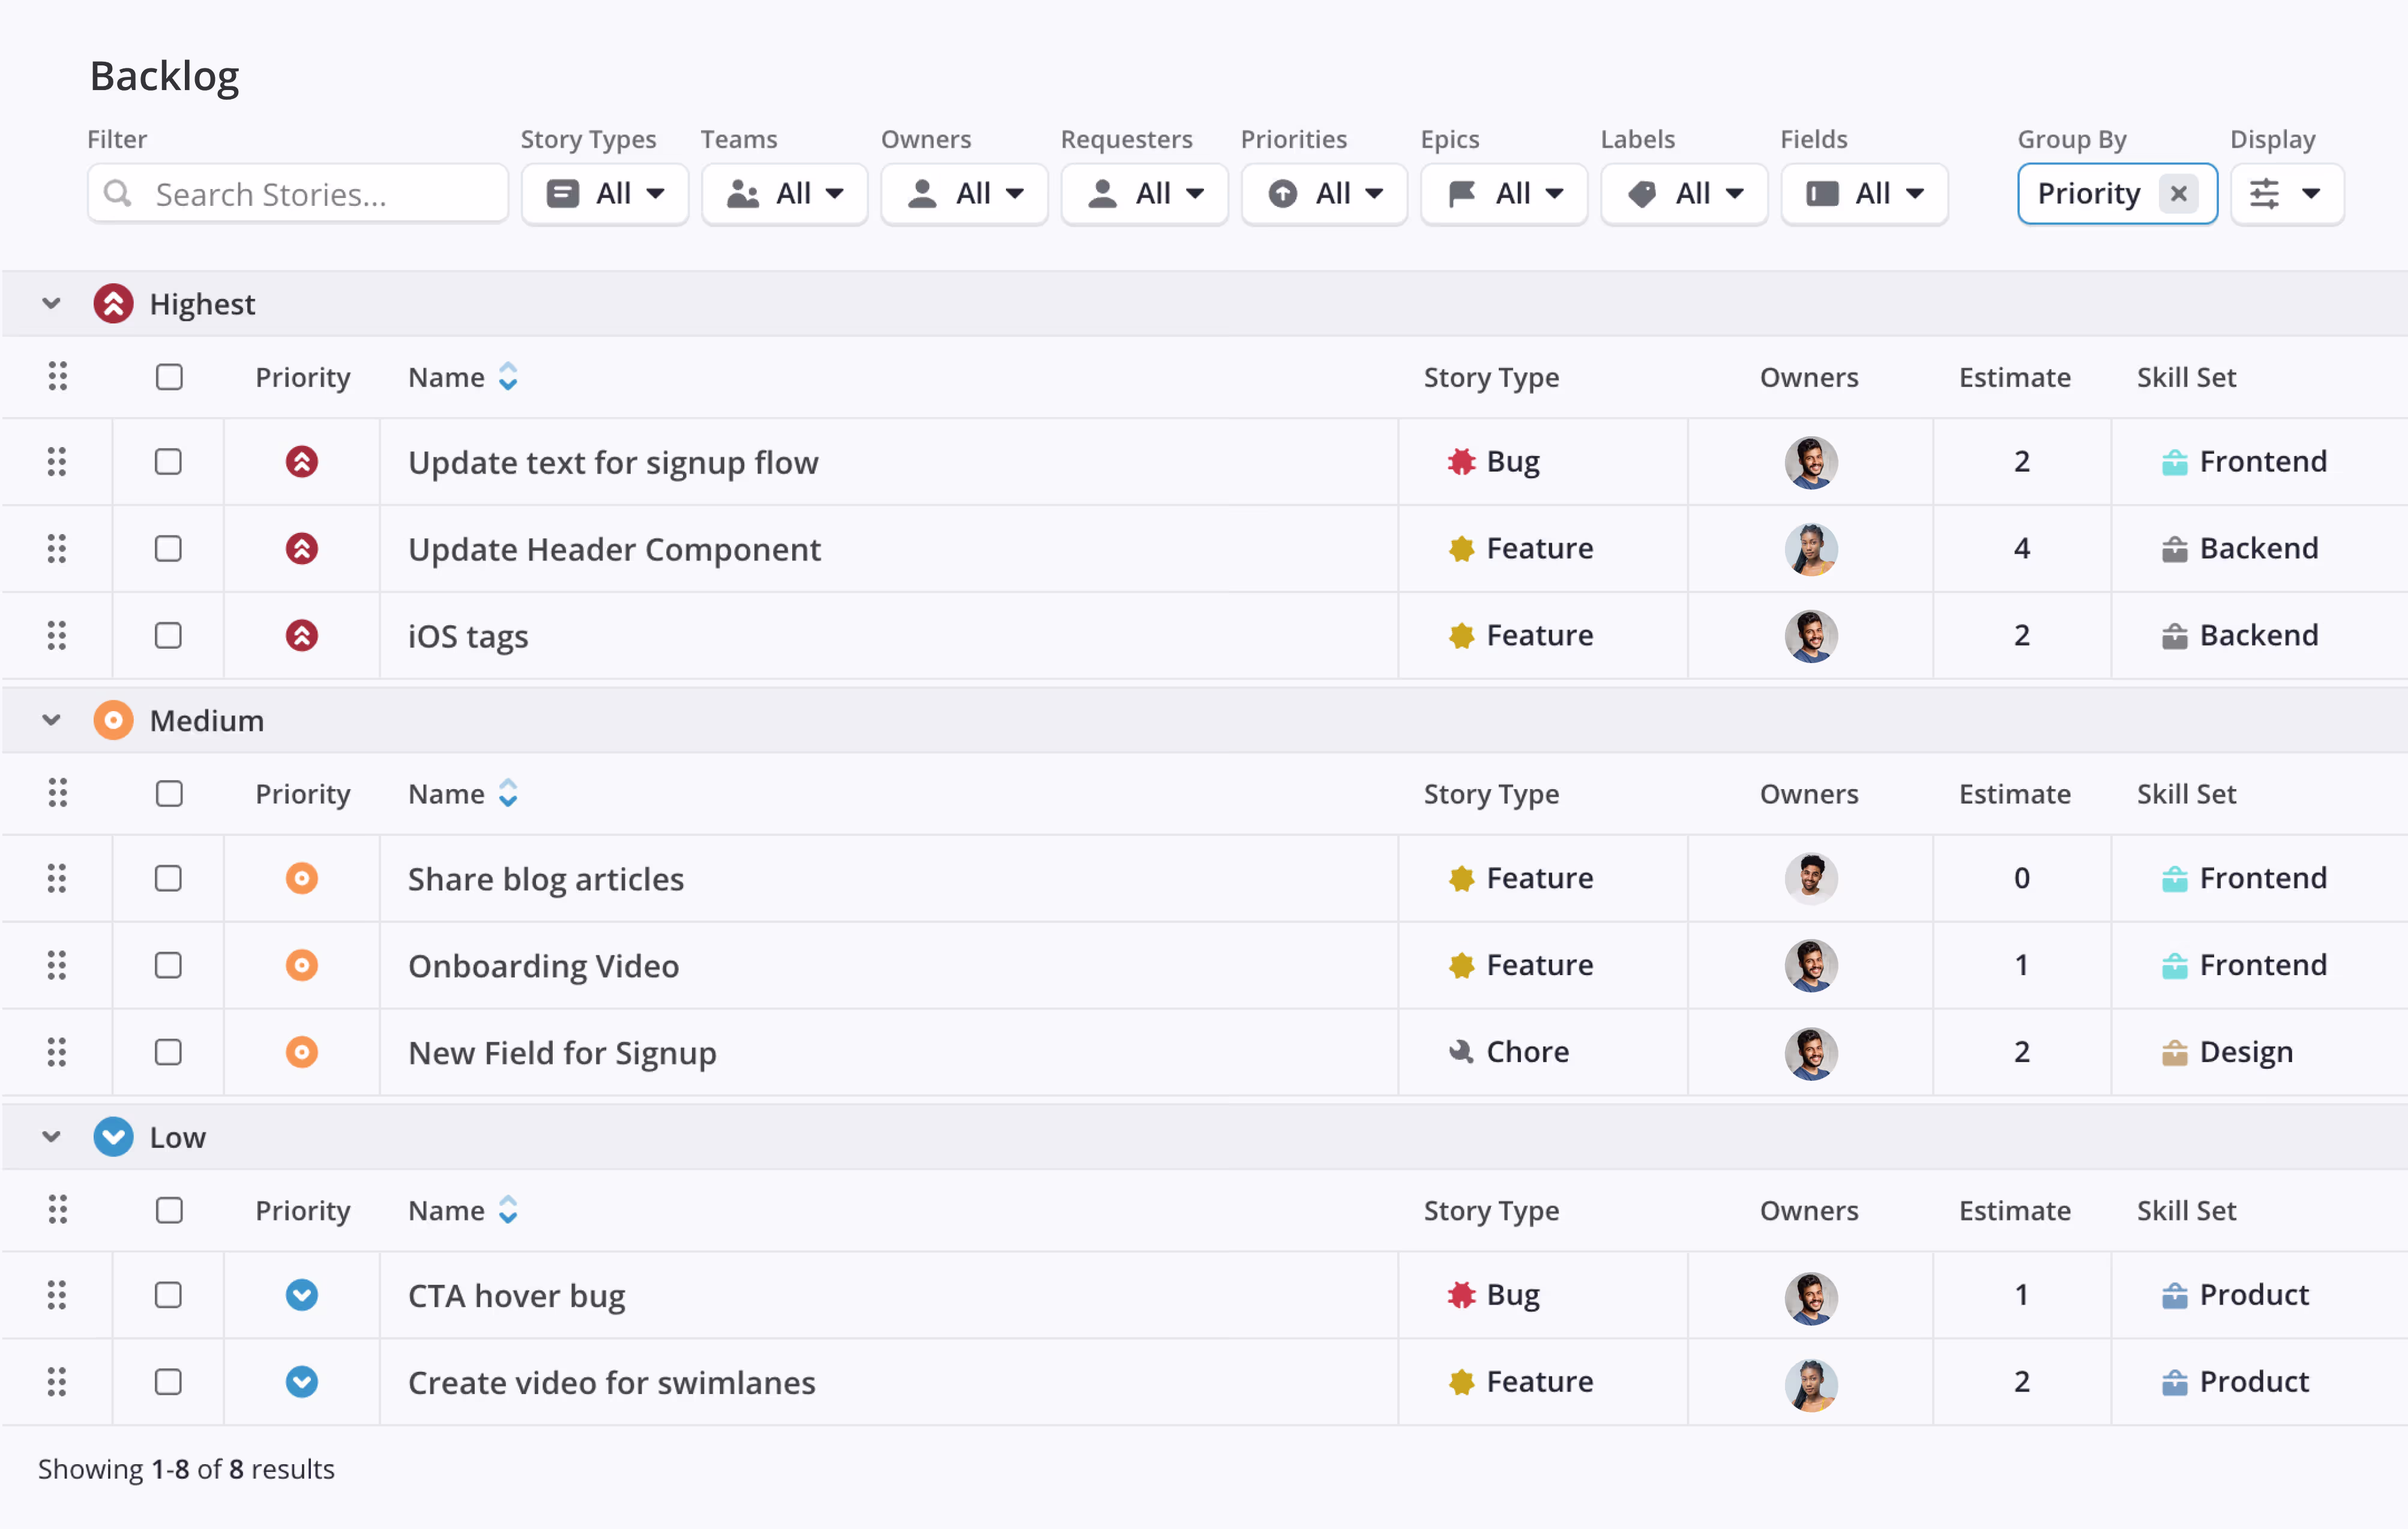This screenshot has height=1529, width=2408.
Task: Collapse the Medium priority group
Action: point(51,721)
